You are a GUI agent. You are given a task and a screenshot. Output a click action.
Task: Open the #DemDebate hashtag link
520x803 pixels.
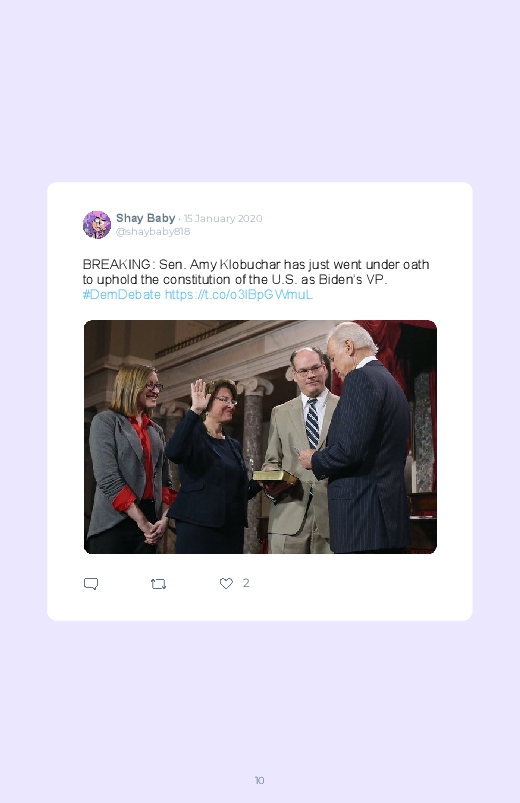pos(121,295)
